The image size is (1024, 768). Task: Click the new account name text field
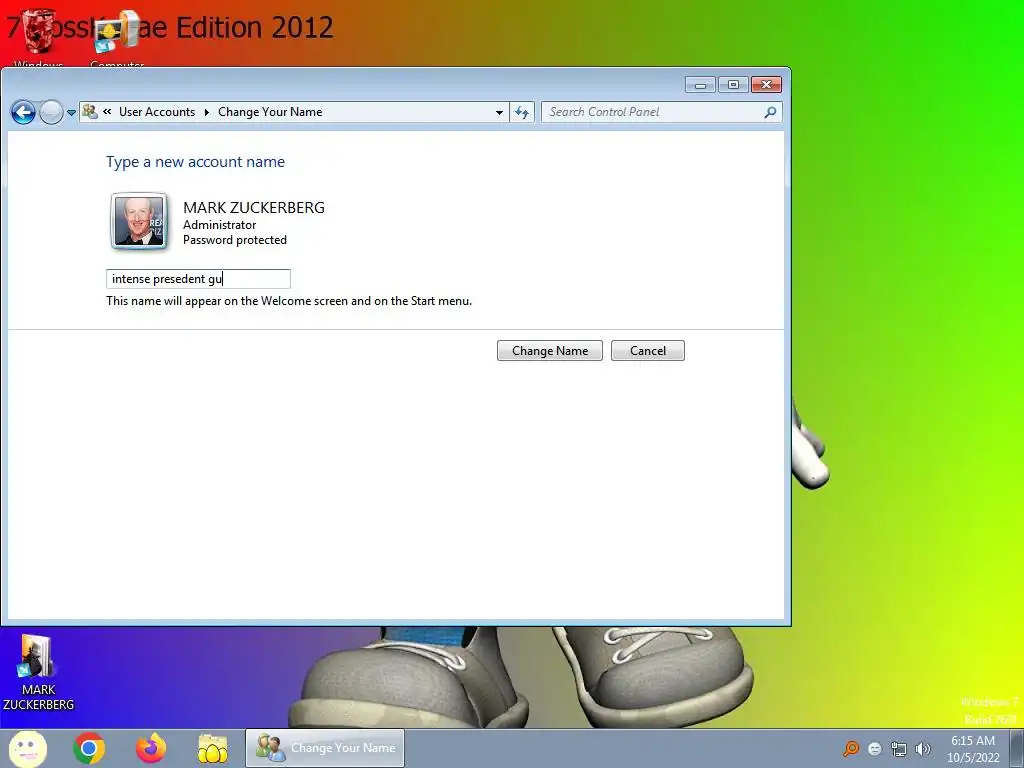click(198, 279)
